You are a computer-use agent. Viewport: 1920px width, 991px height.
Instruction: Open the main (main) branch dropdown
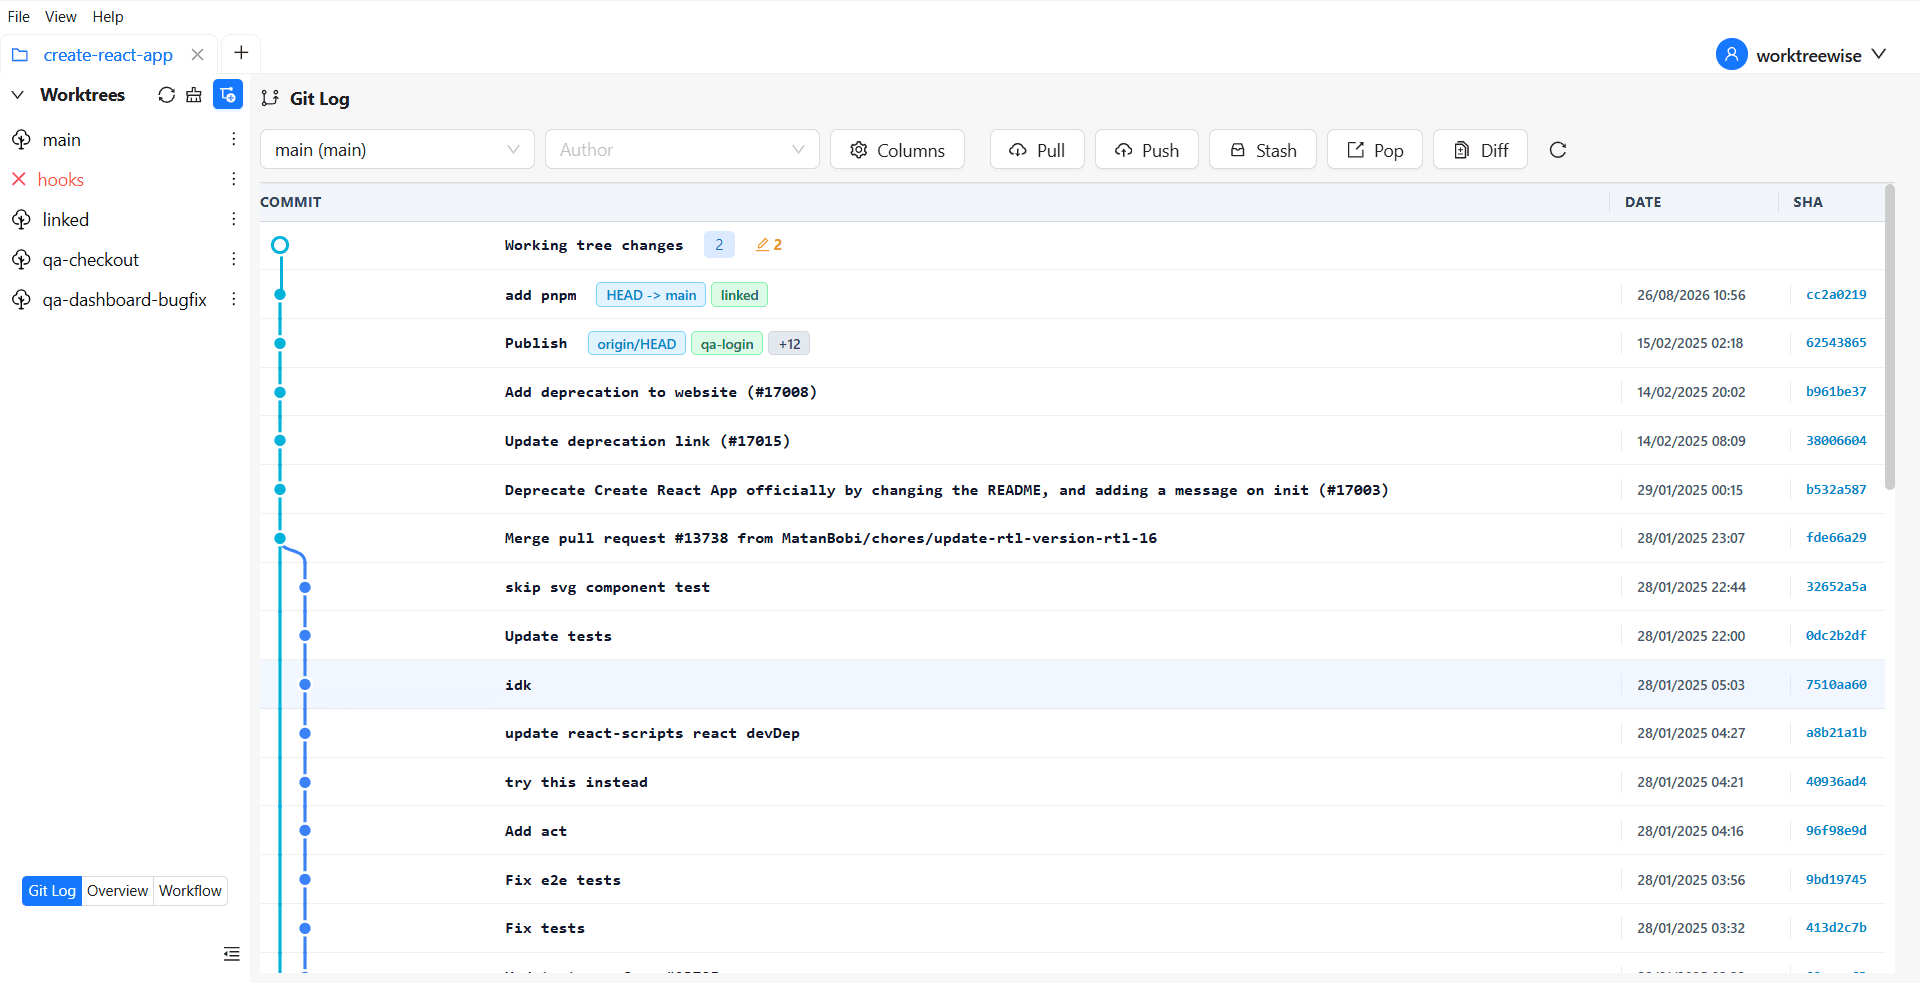coord(397,150)
